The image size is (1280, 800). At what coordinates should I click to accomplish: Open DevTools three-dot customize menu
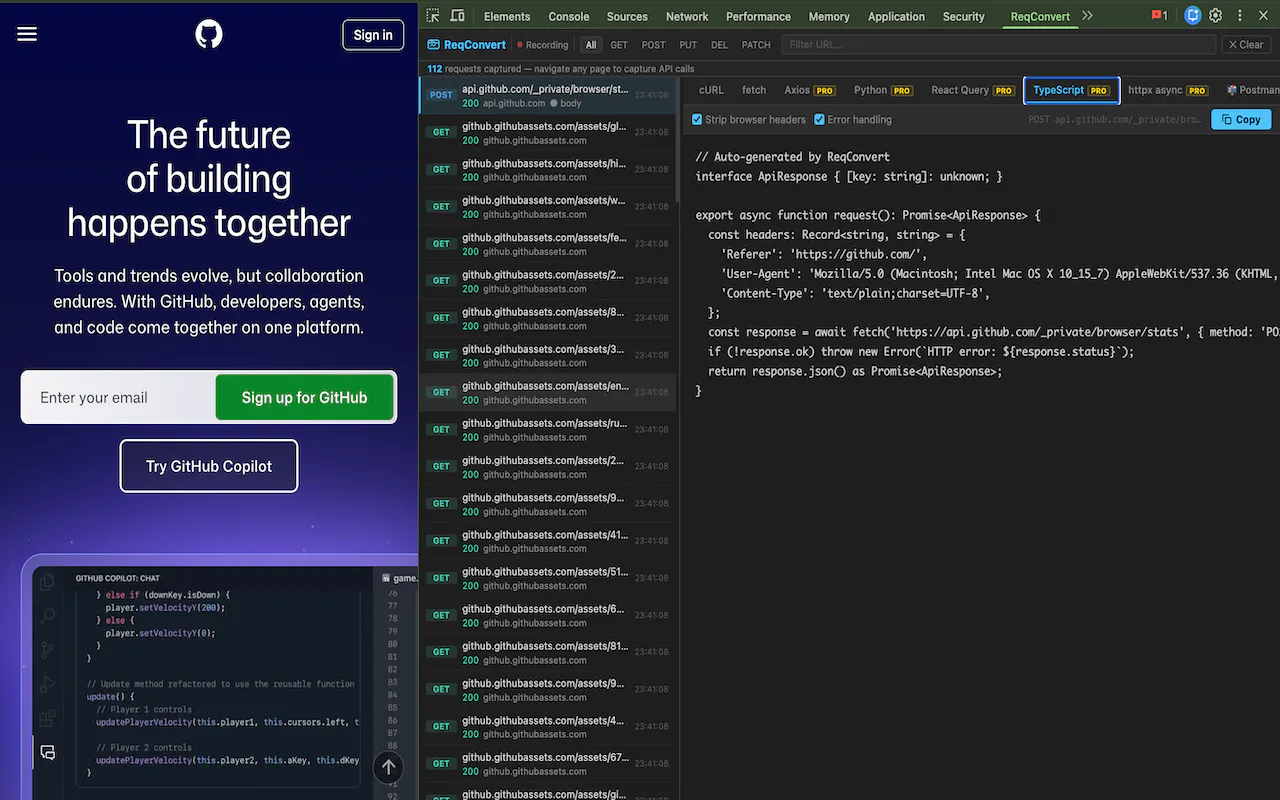point(1241,16)
